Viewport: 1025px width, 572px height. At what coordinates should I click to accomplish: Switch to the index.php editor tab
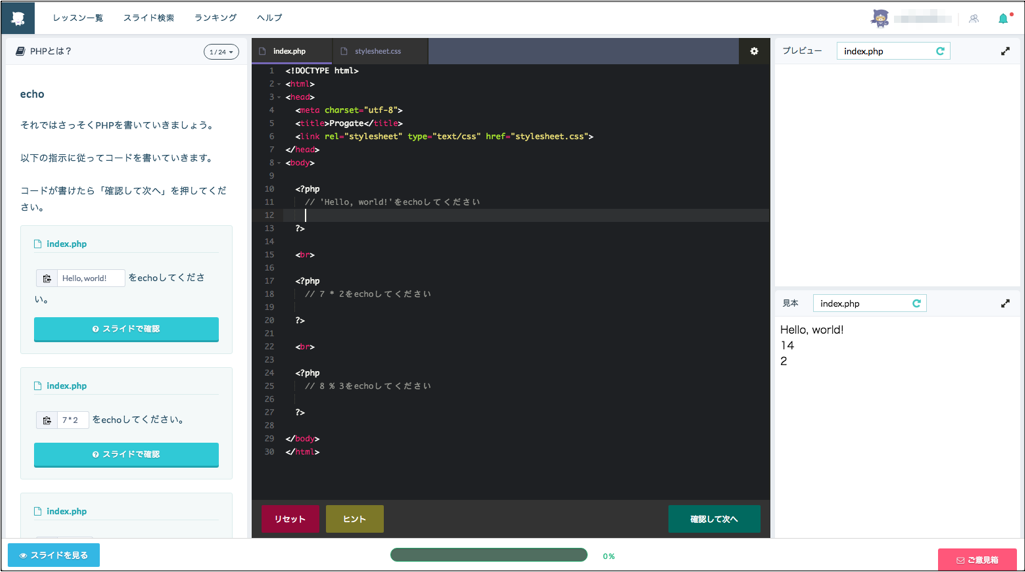[292, 51]
